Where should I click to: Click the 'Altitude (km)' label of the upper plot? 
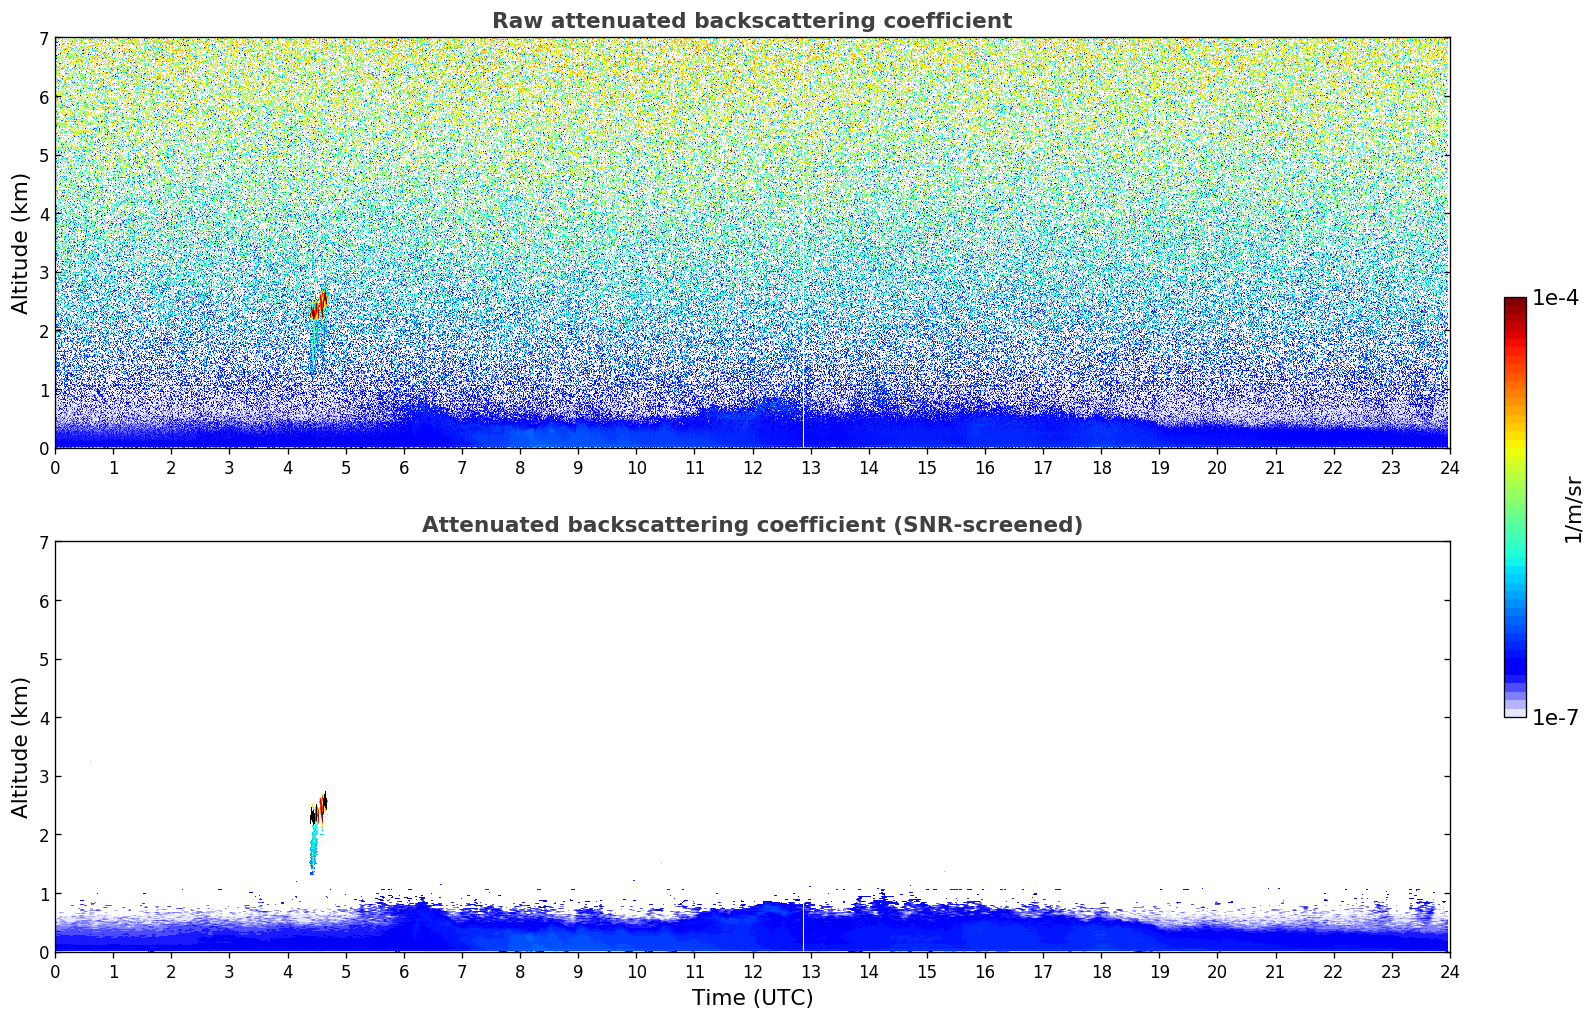(x=21, y=243)
